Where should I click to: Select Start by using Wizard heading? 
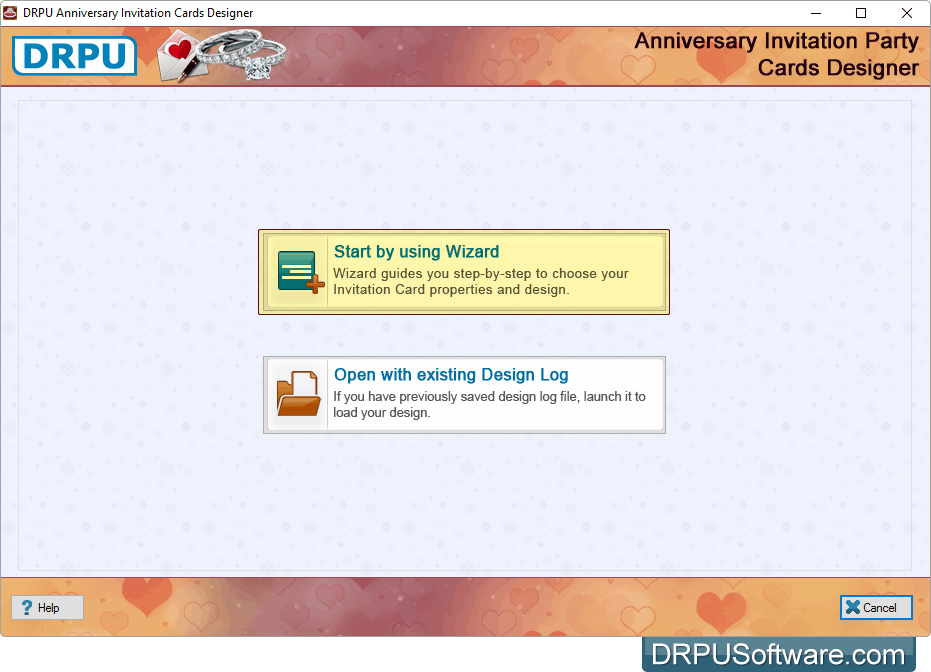click(x=416, y=252)
